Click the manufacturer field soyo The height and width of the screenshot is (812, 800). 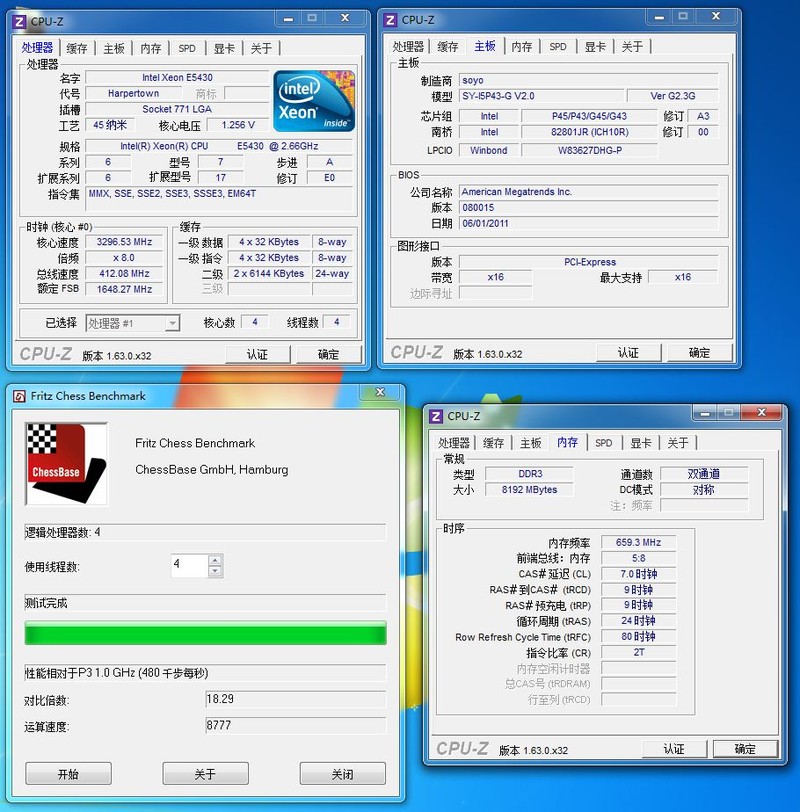point(589,80)
